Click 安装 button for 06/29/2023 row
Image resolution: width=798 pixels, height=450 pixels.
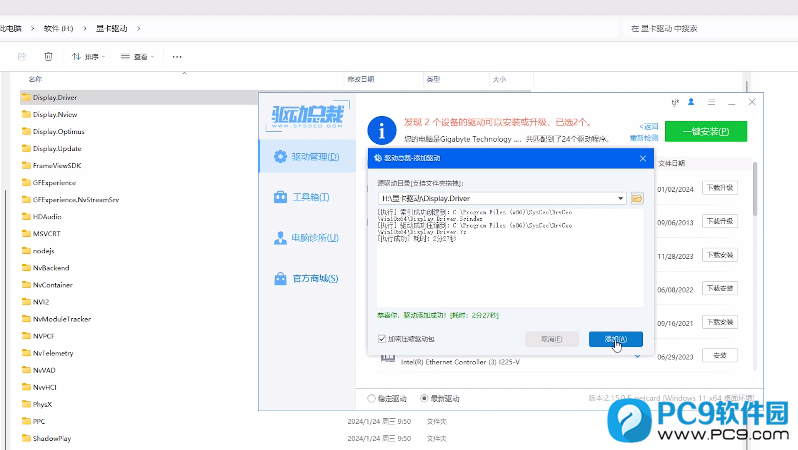pyautogui.click(x=720, y=356)
